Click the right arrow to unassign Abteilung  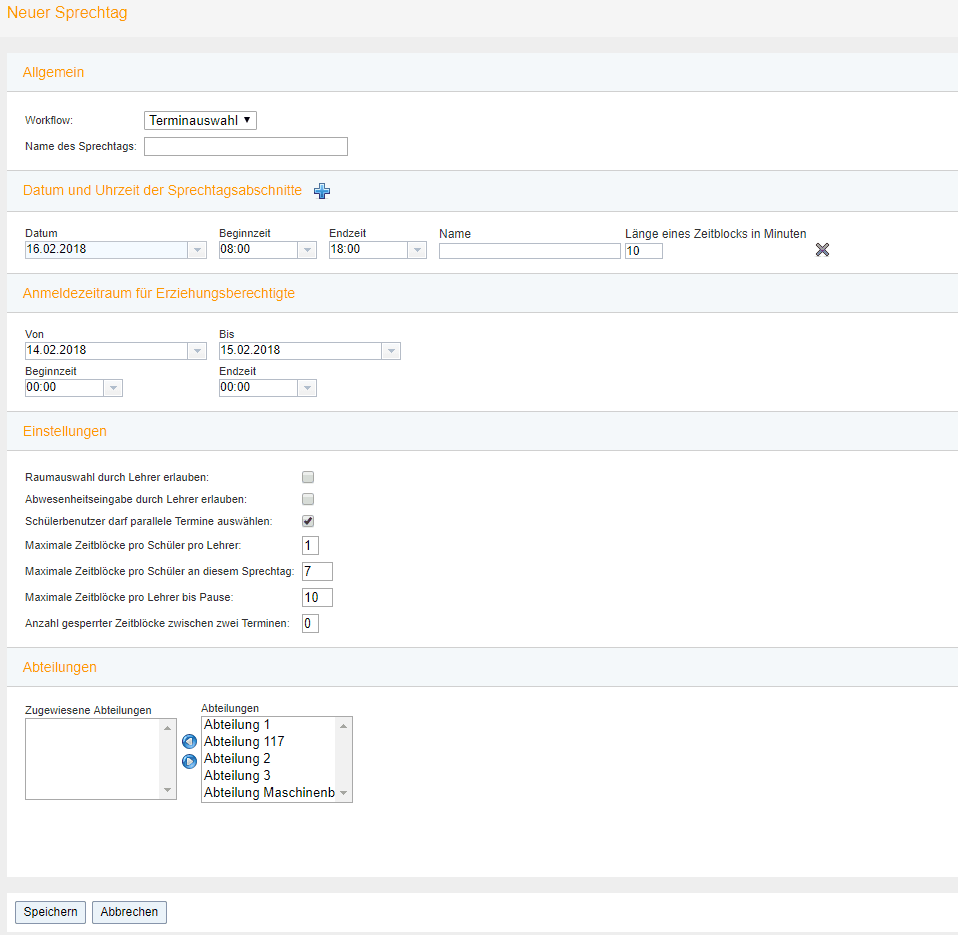click(189, 761)
